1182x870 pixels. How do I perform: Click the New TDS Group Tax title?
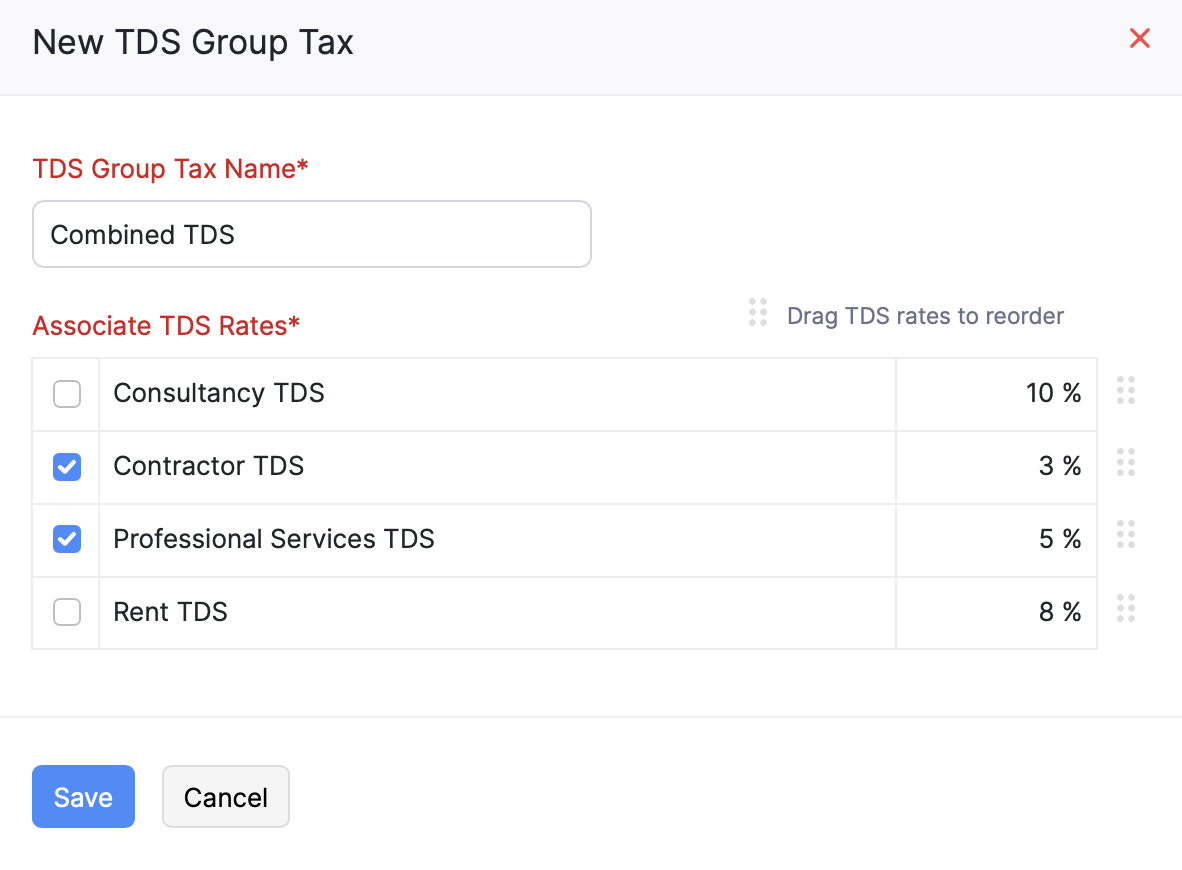193,42
